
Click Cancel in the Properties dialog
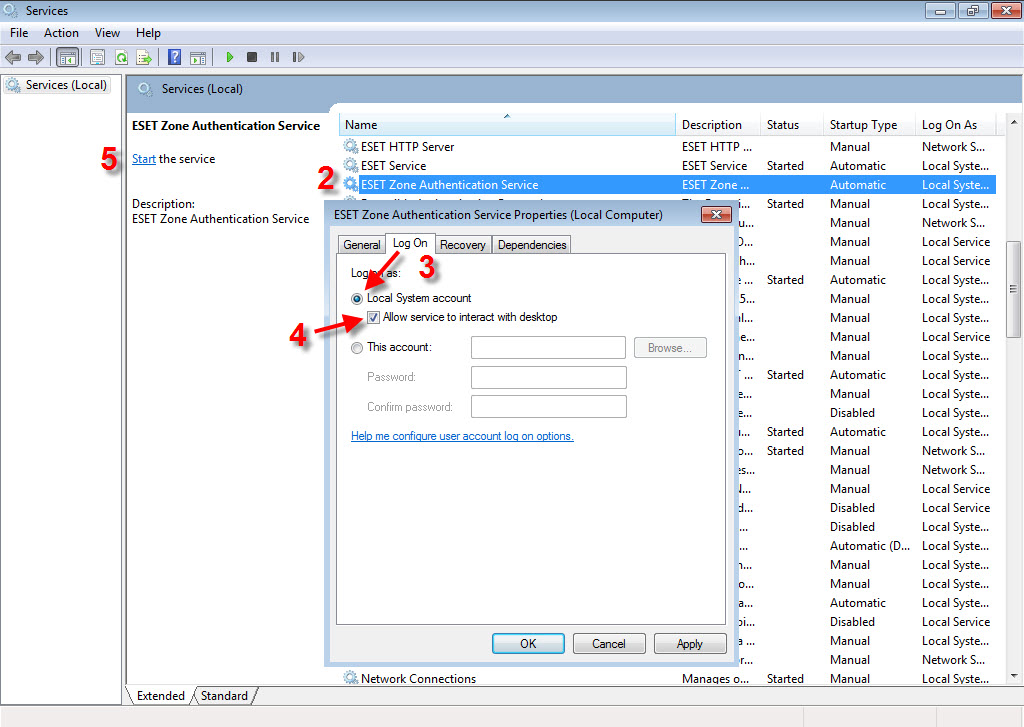609,643
